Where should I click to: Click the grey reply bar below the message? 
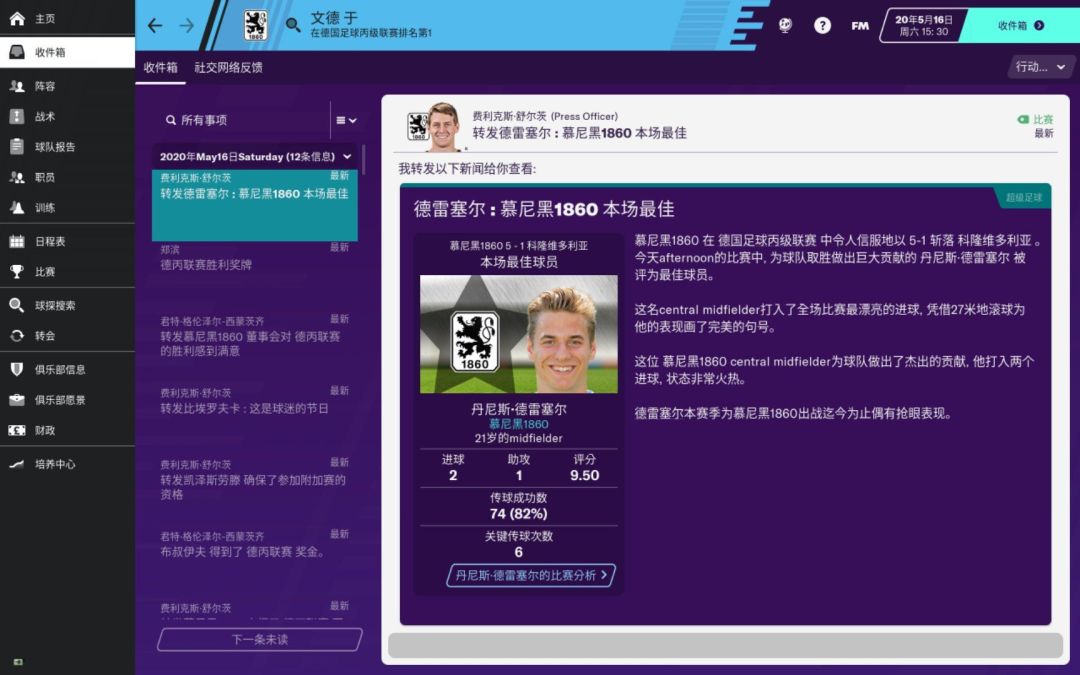point(725,645)
